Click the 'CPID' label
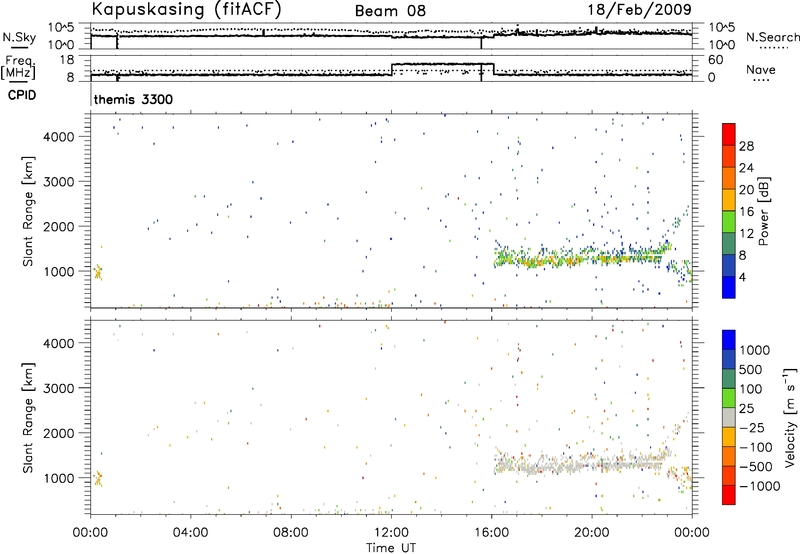800x554 pixels. [22, 95]
